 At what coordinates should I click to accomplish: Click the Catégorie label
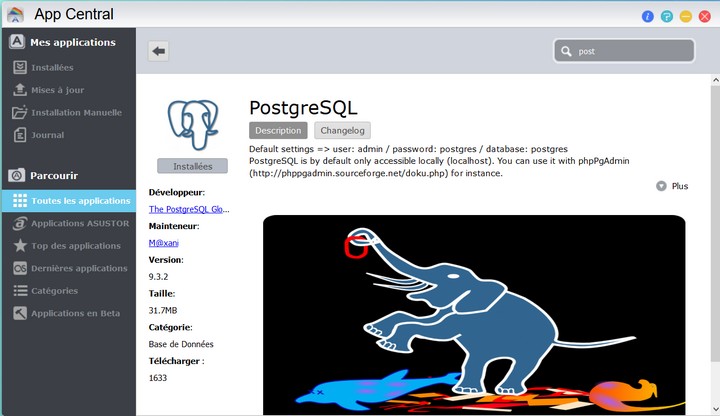click(x=171, y=327)
